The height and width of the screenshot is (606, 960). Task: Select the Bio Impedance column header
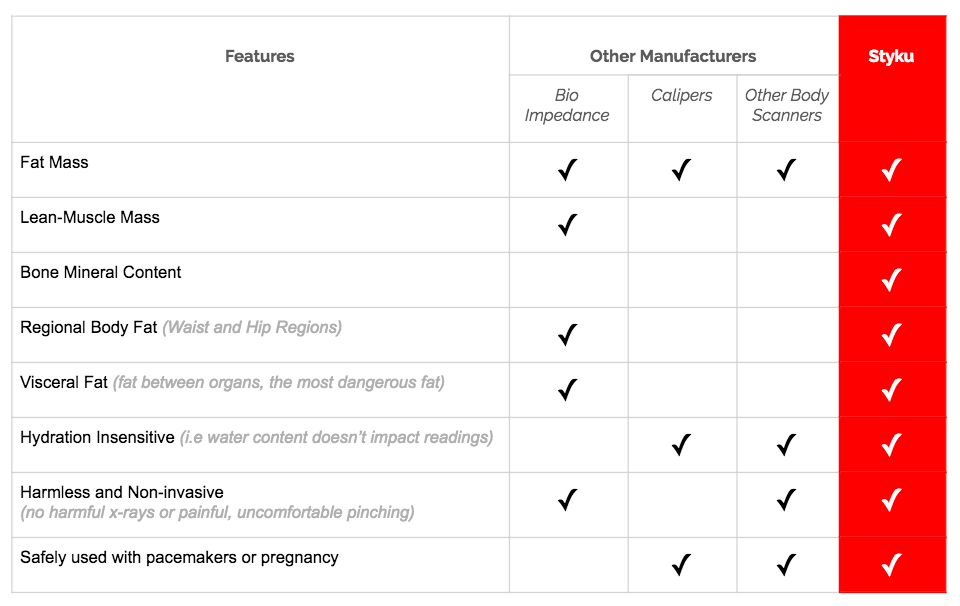pyautogui.click(x=567, y=105)
